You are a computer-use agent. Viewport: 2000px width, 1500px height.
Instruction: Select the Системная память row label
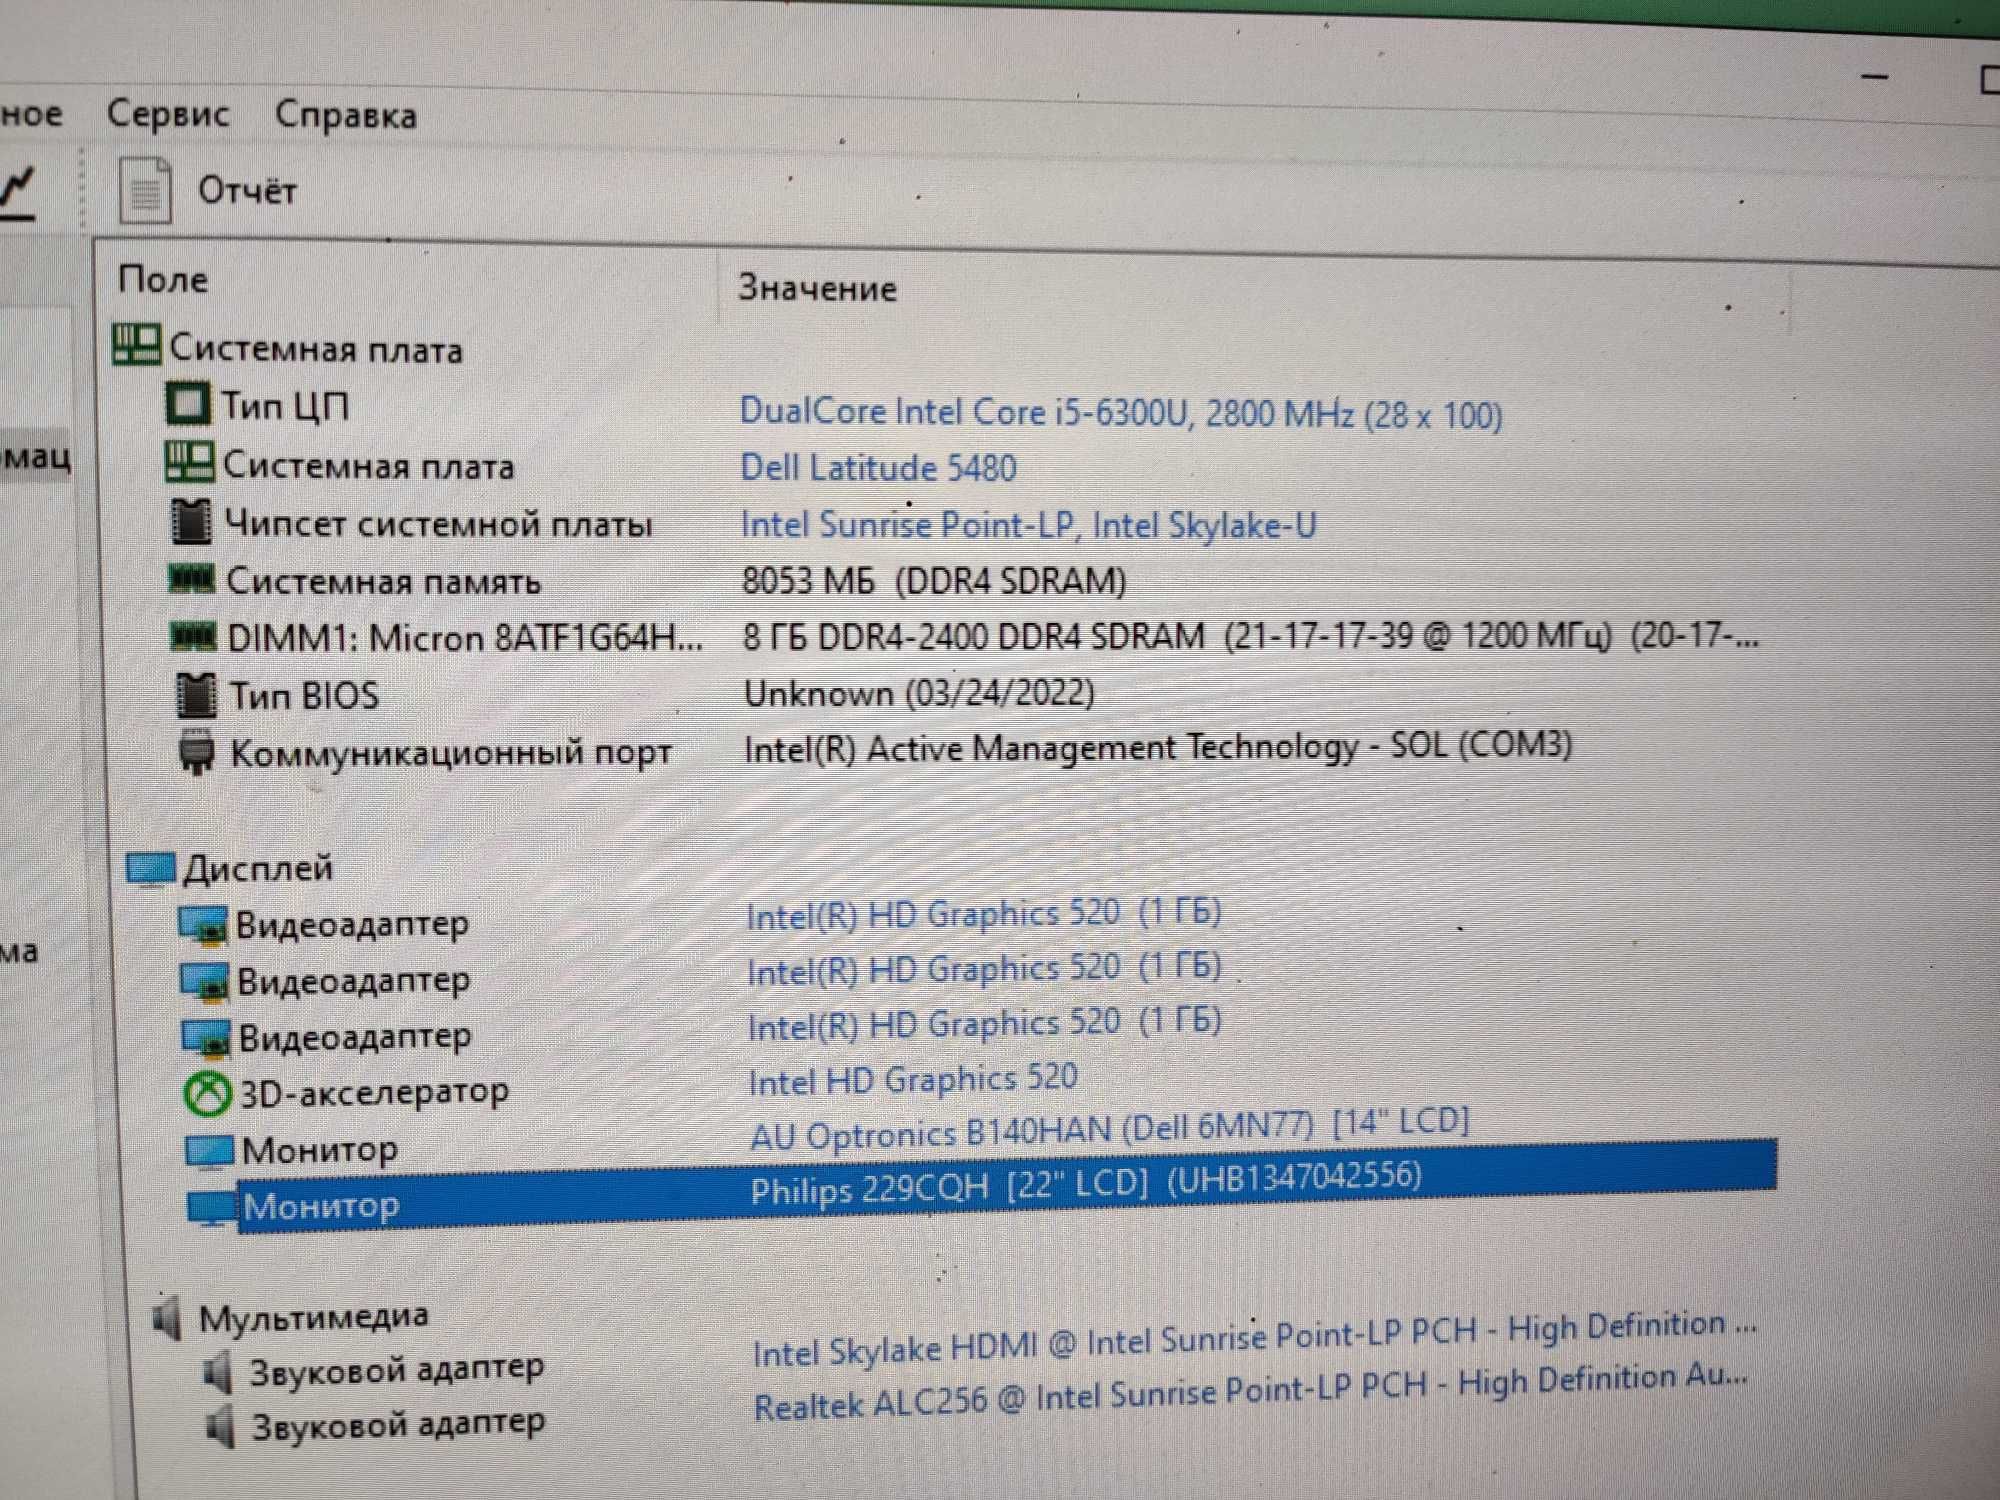(383, 581)
